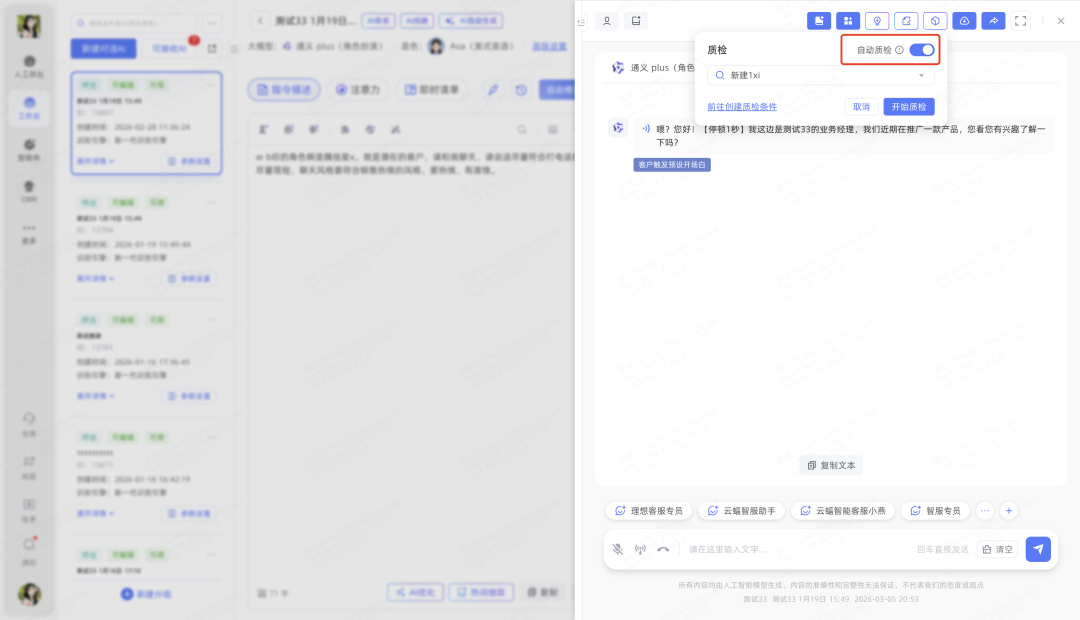This screenshot has height=620, width=1080.
Task: Enter fullscreen using the expand icon
Action: [1021, 21]
